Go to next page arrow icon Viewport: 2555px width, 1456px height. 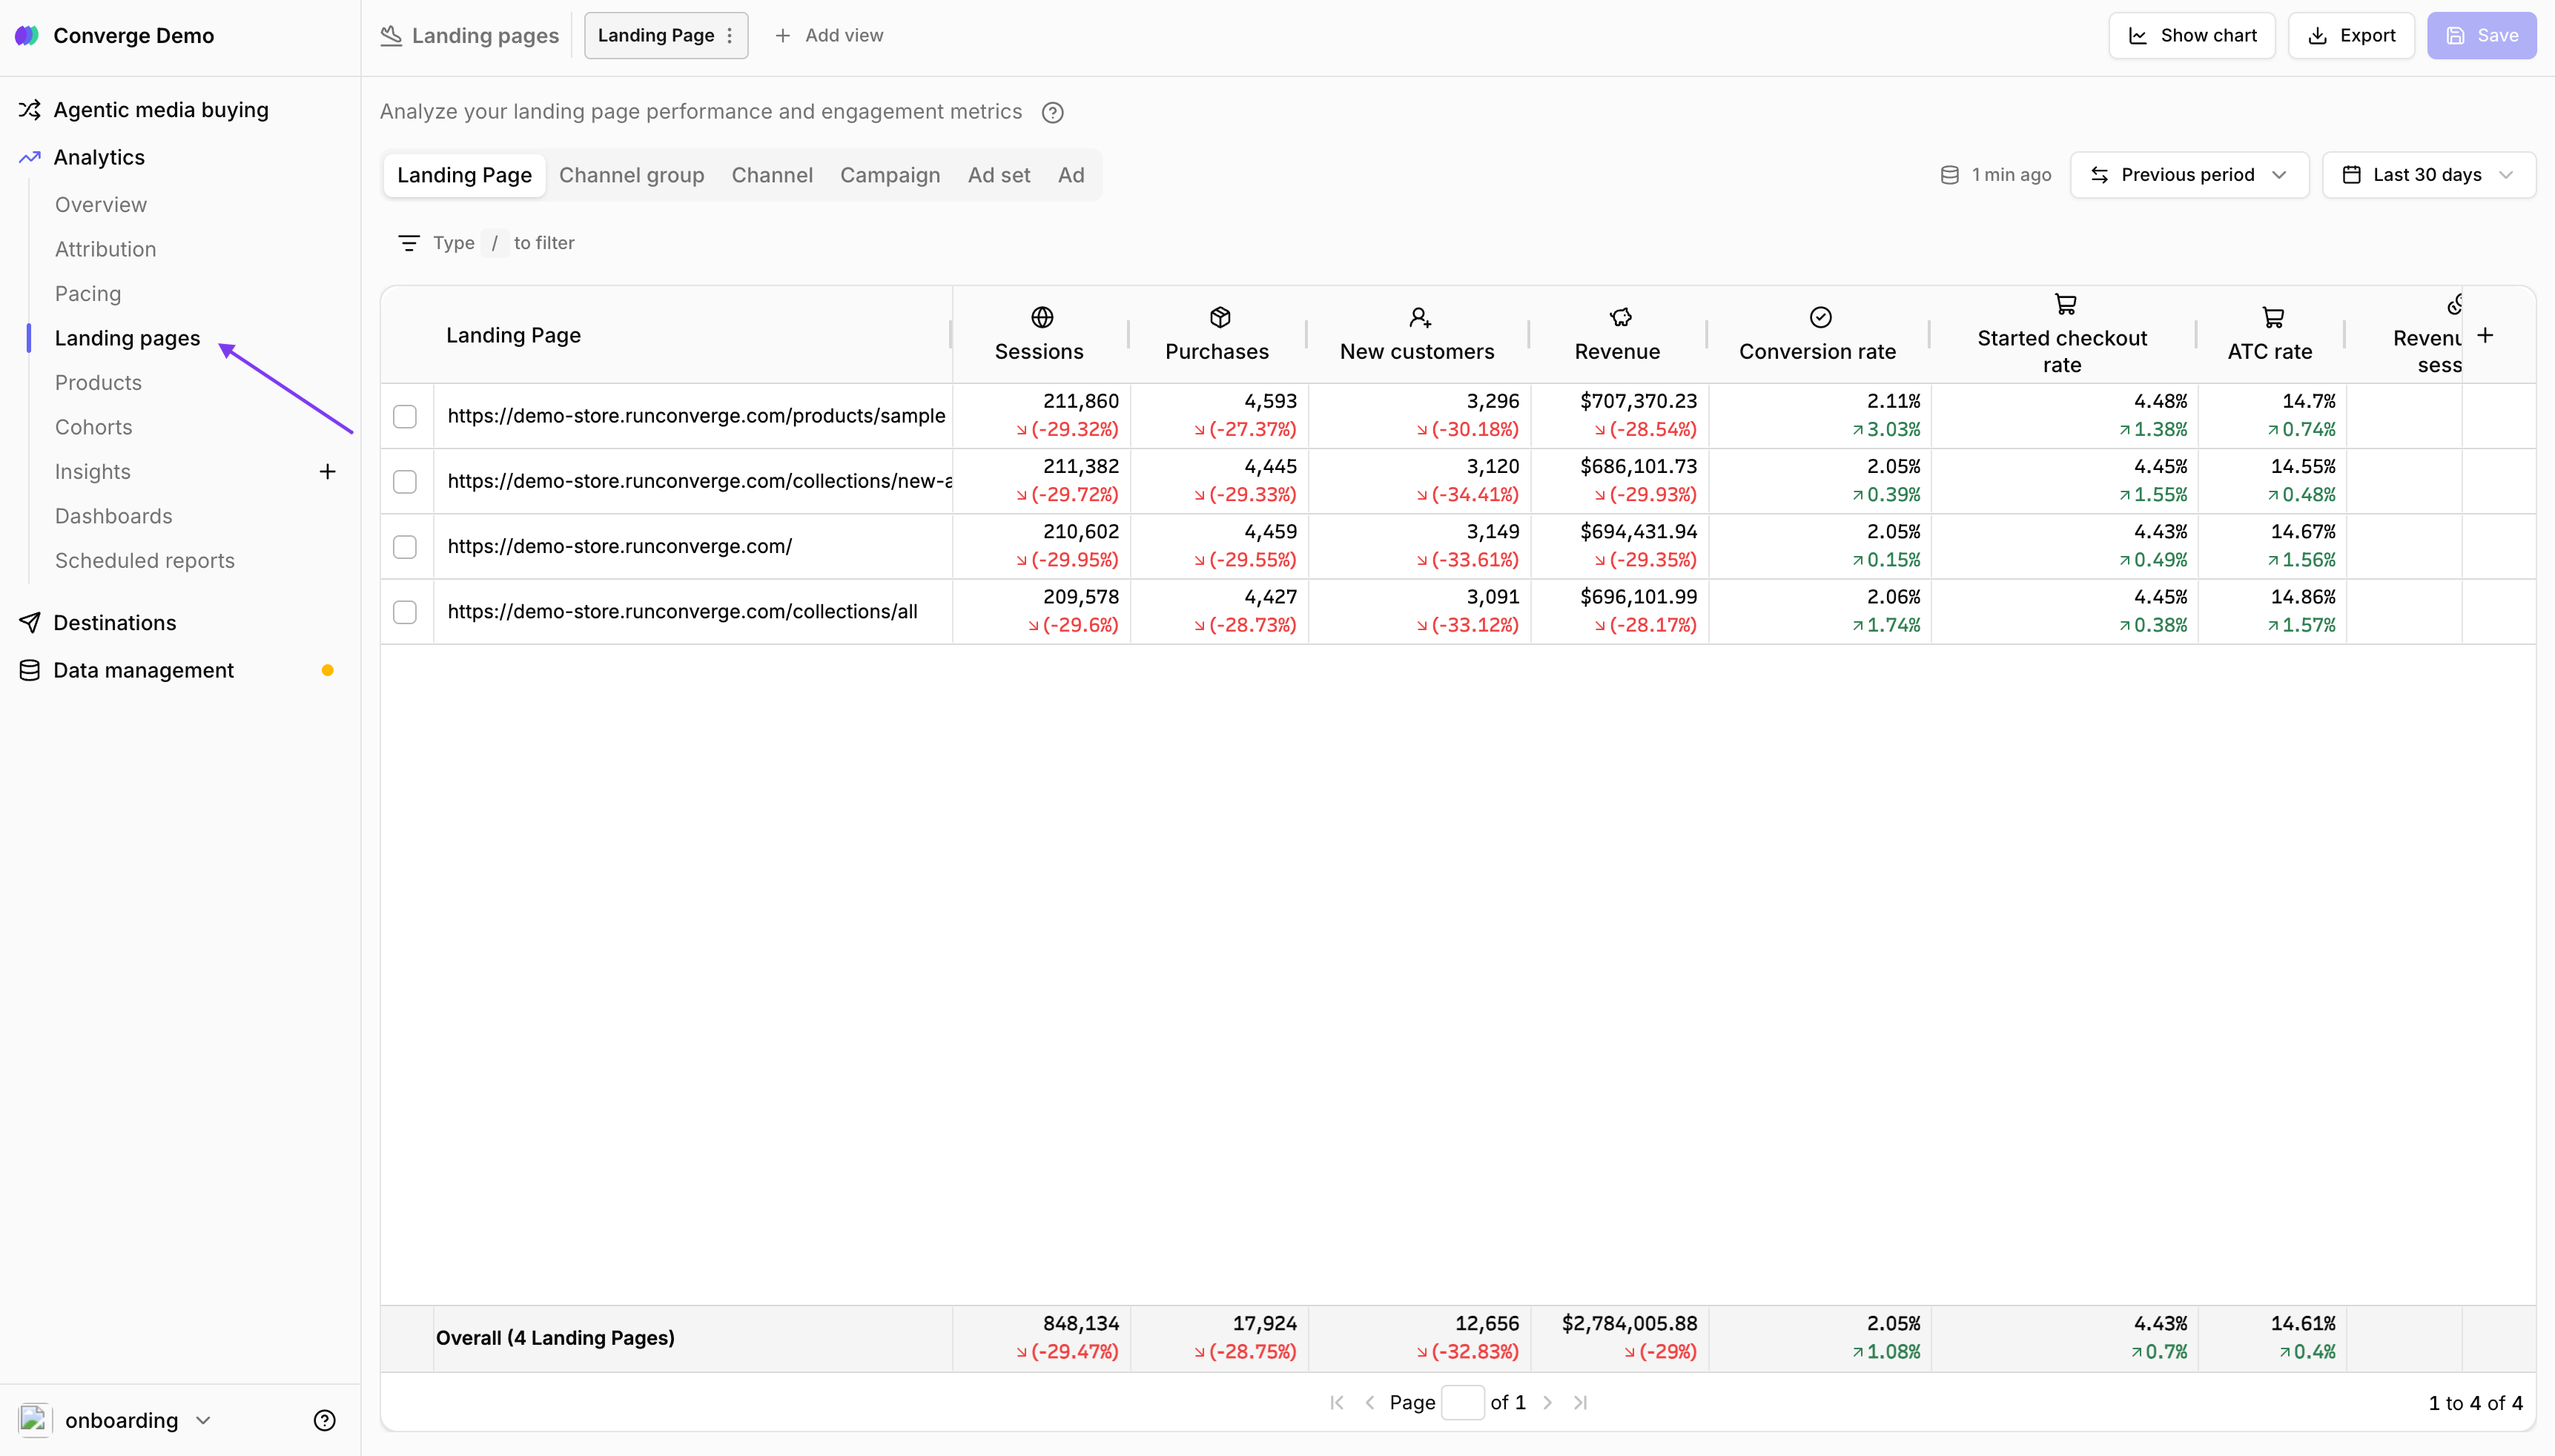1547,1402
